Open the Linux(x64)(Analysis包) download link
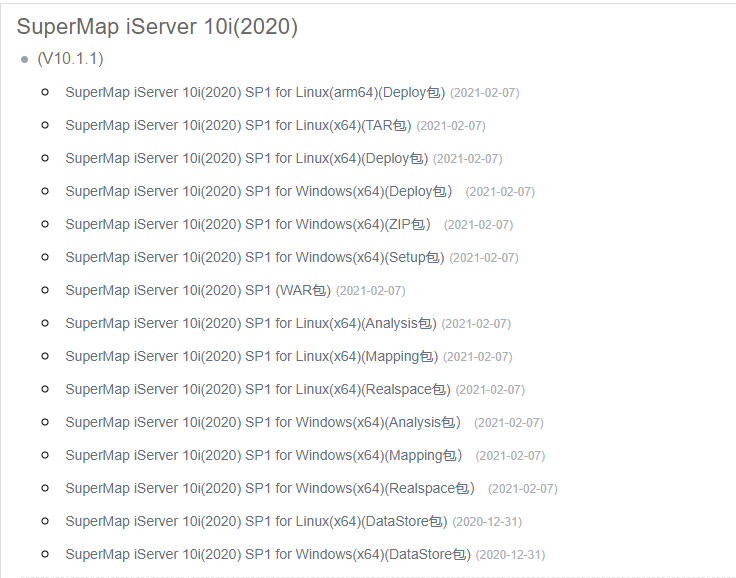Image resolution: width=736 pixels, height=578 pixels. point(251,323)
